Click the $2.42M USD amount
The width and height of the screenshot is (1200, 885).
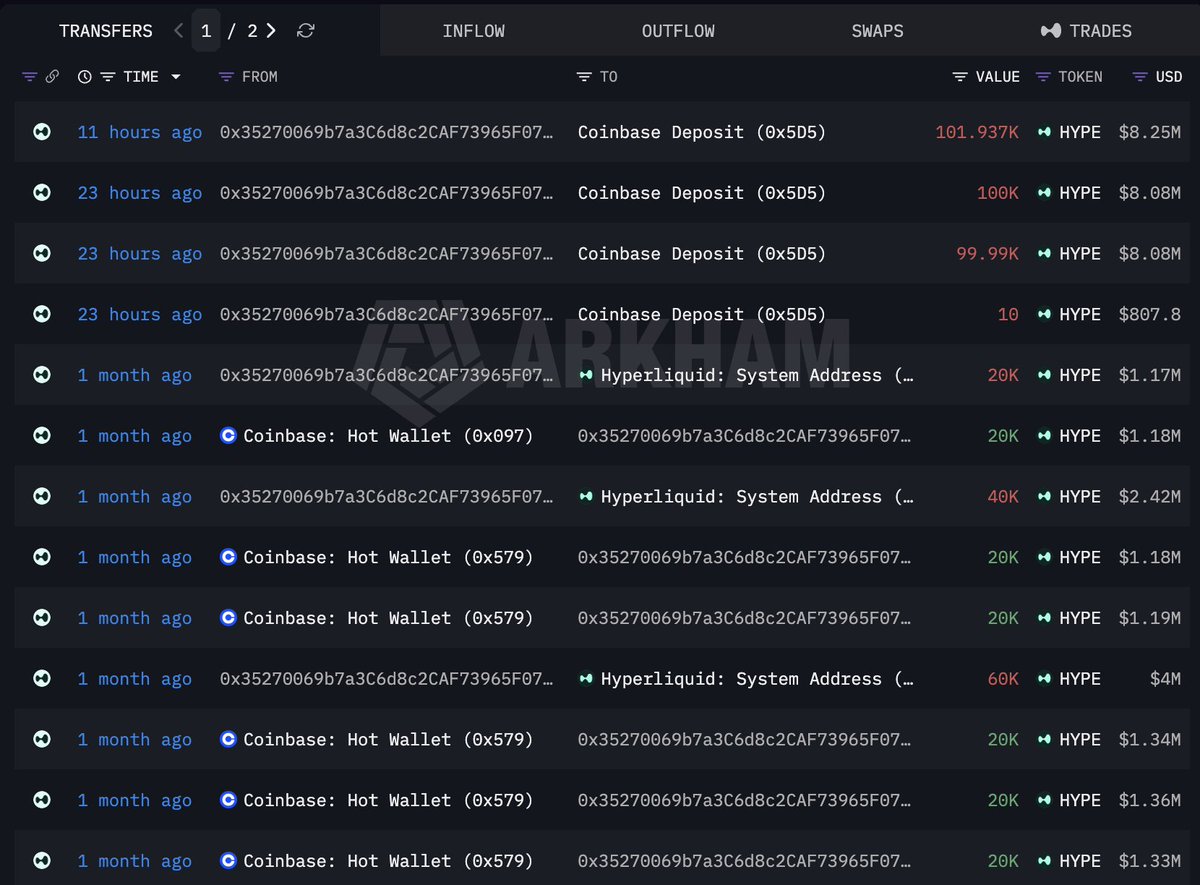(1150, 496)
